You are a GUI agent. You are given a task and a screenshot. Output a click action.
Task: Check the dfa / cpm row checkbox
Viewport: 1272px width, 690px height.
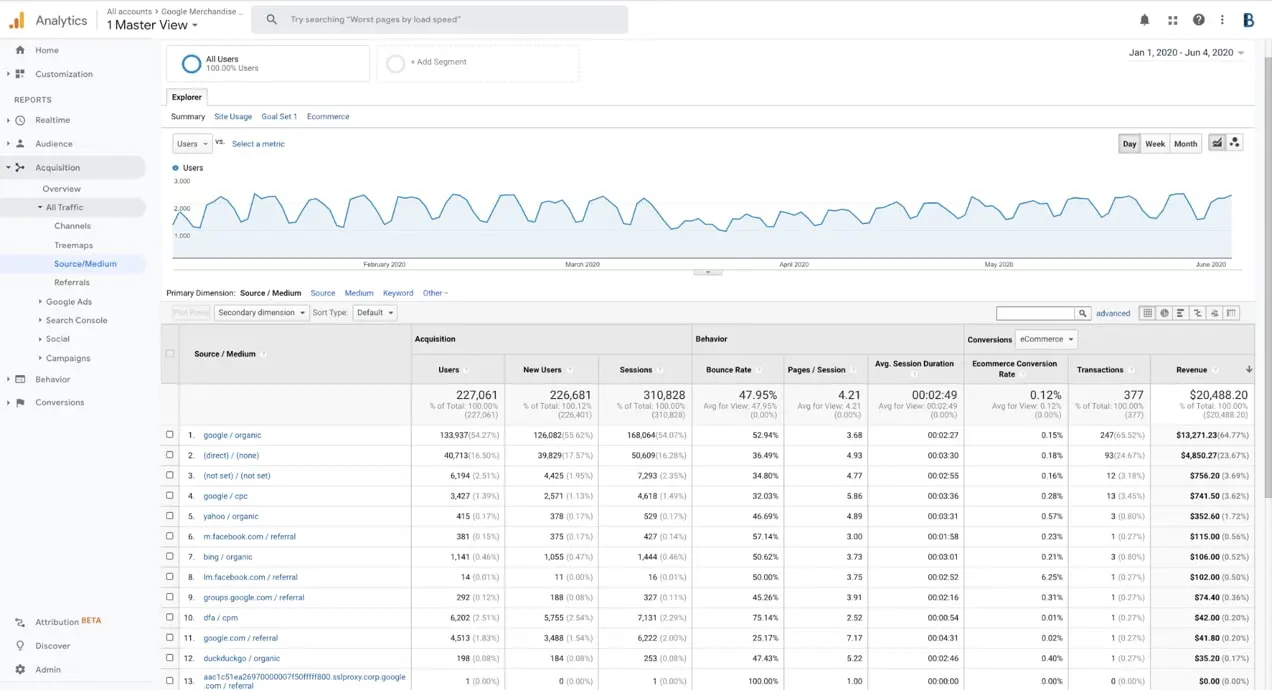(170, 617)
